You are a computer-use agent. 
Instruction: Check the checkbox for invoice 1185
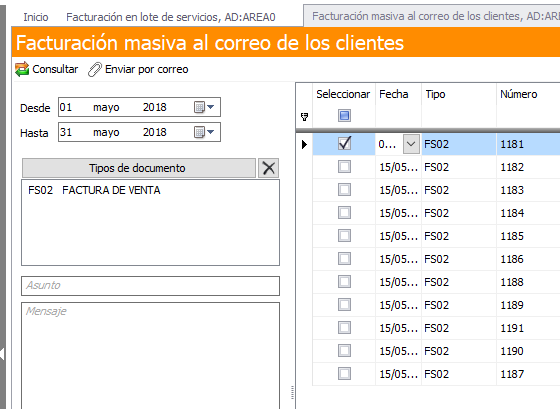pos(344,236)
